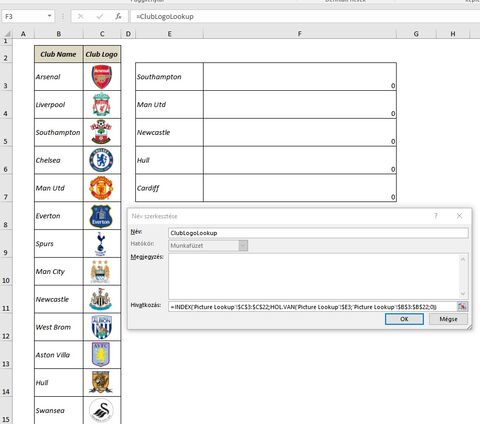Screen dimensions: 480x424
Task: Select the Man City name cell
Action: click(x=58, y=271)
